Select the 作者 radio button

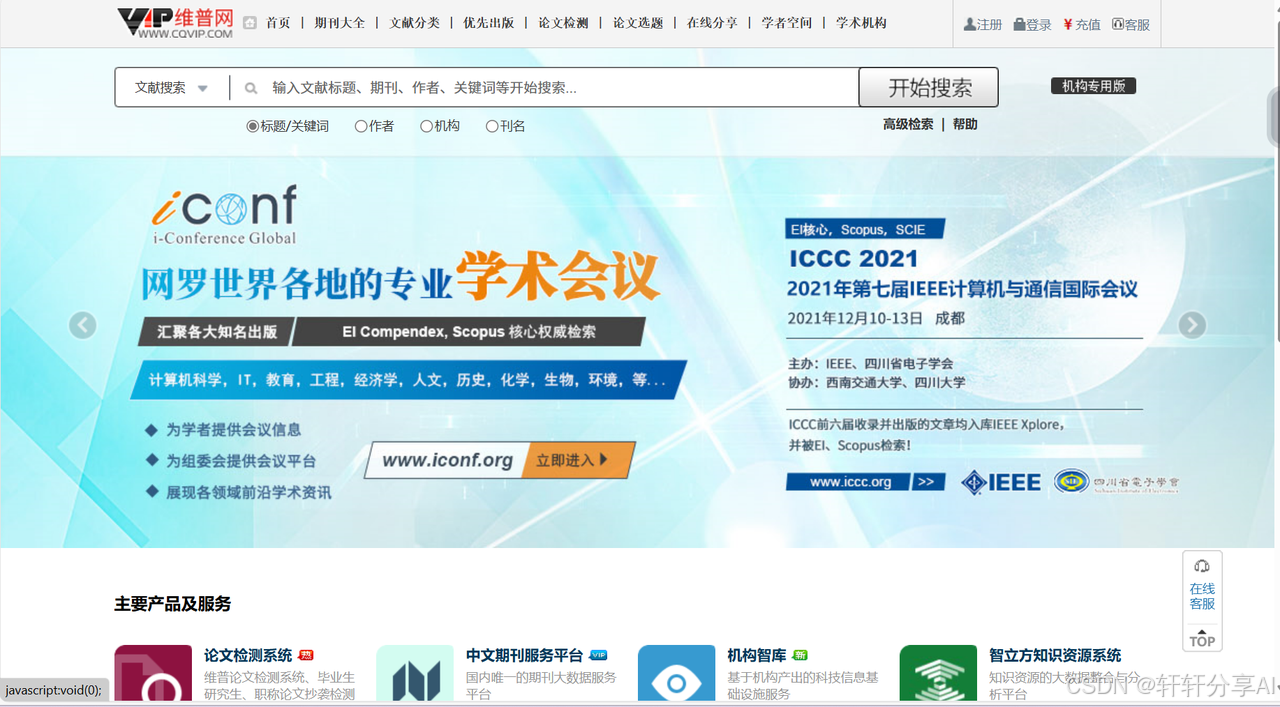point(361,126)
